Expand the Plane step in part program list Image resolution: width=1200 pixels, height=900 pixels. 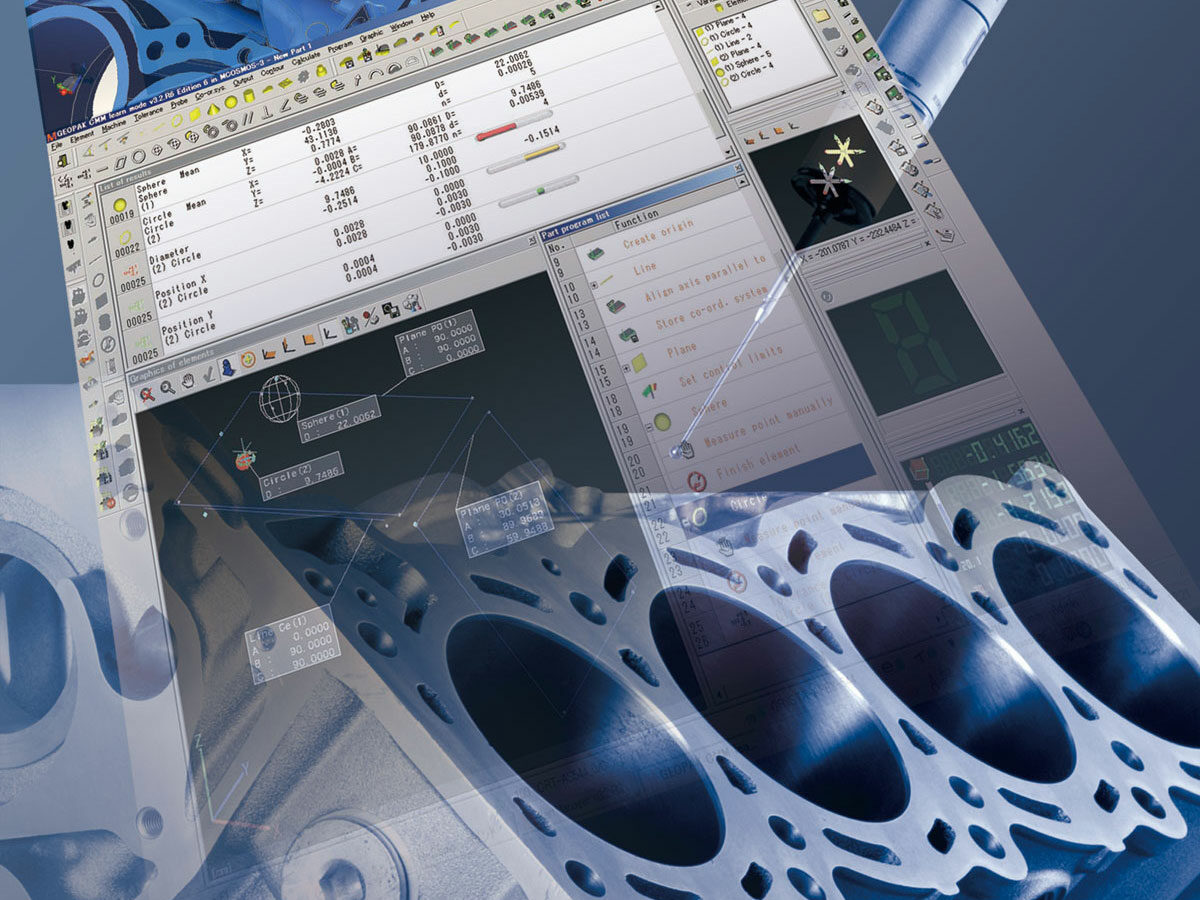tap(627, 368)
